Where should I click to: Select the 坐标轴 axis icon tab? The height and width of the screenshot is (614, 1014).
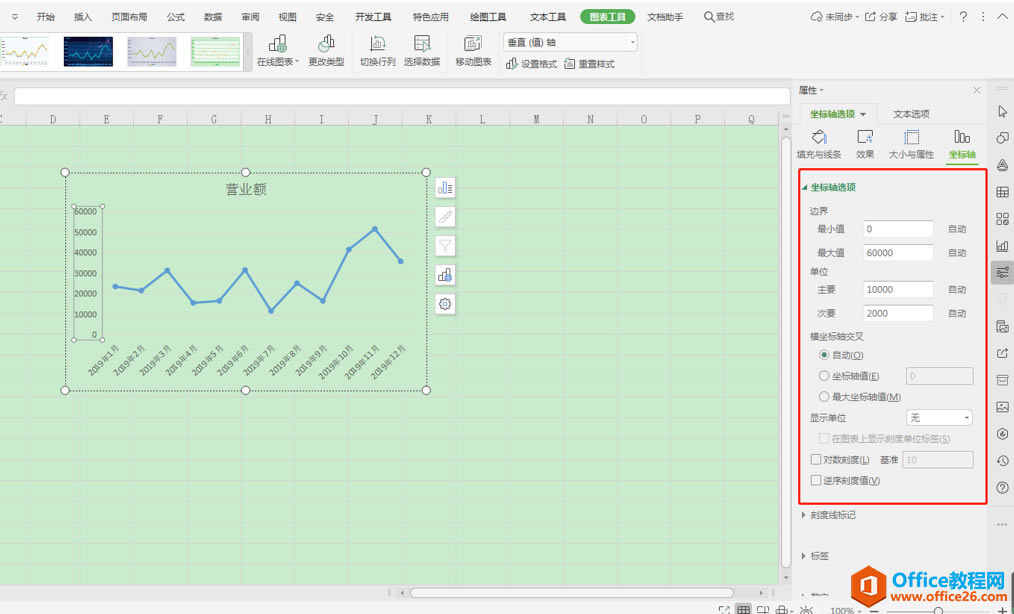pyautogui.click(x=962, y=144)
